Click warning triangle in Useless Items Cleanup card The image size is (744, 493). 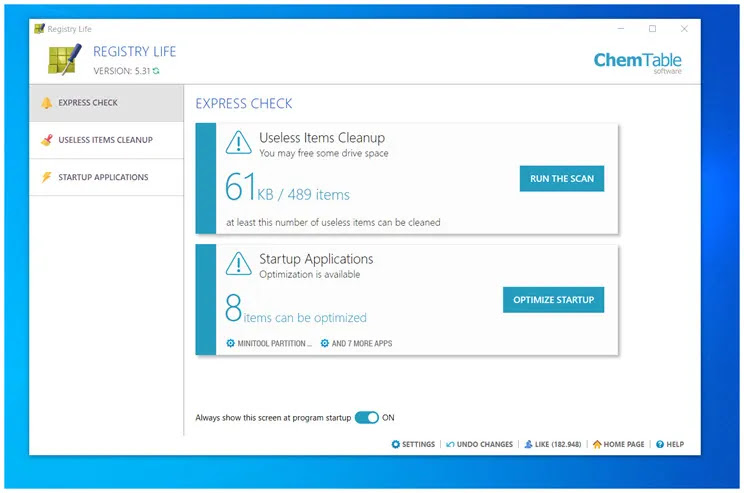(x=238, y=142)
